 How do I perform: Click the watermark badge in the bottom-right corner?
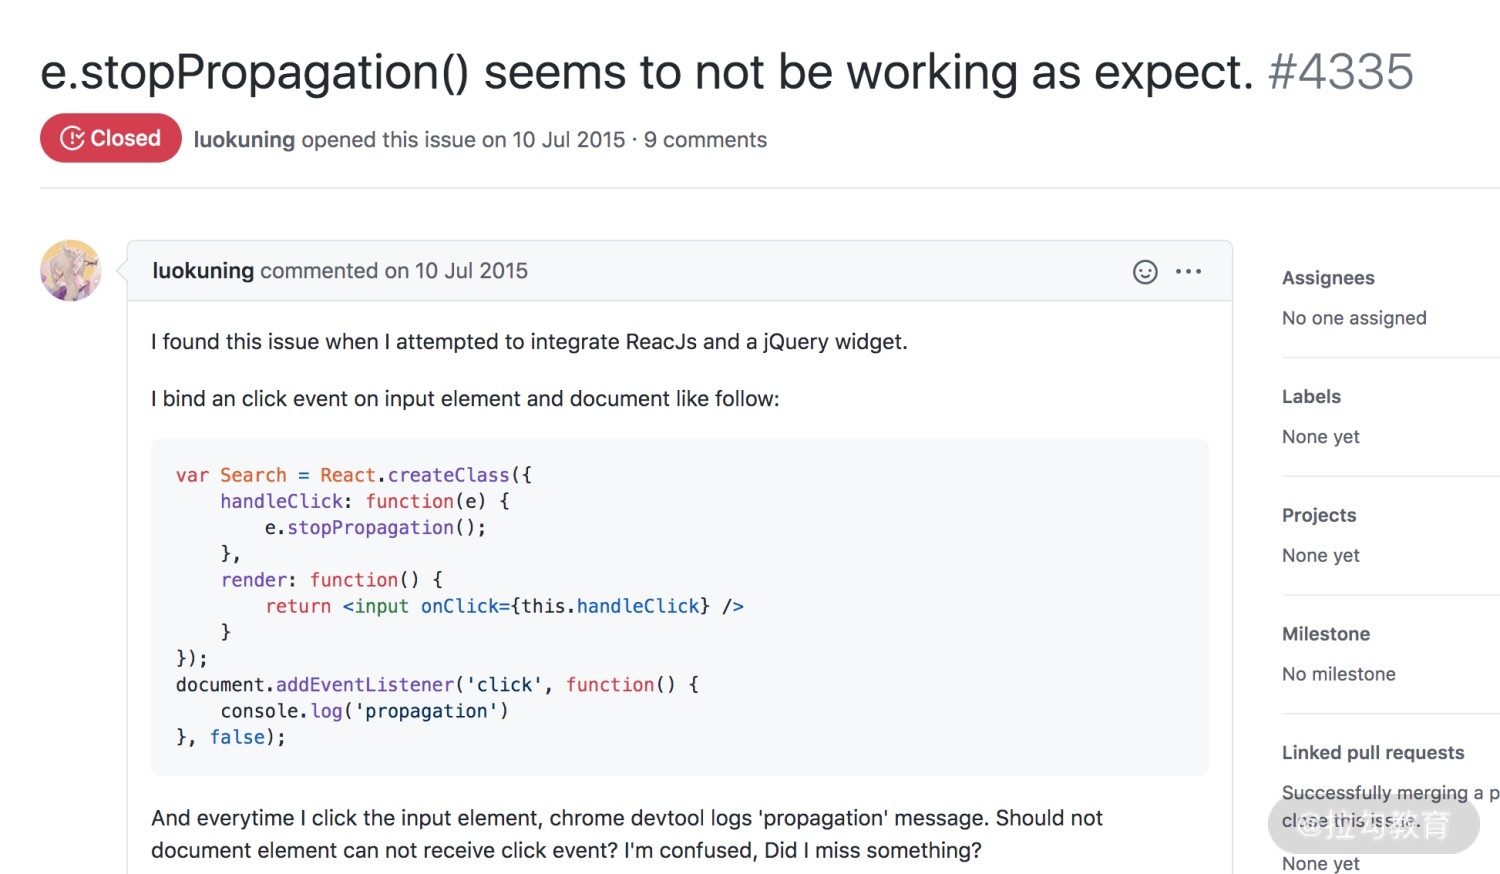click(x=1374, y=824)
